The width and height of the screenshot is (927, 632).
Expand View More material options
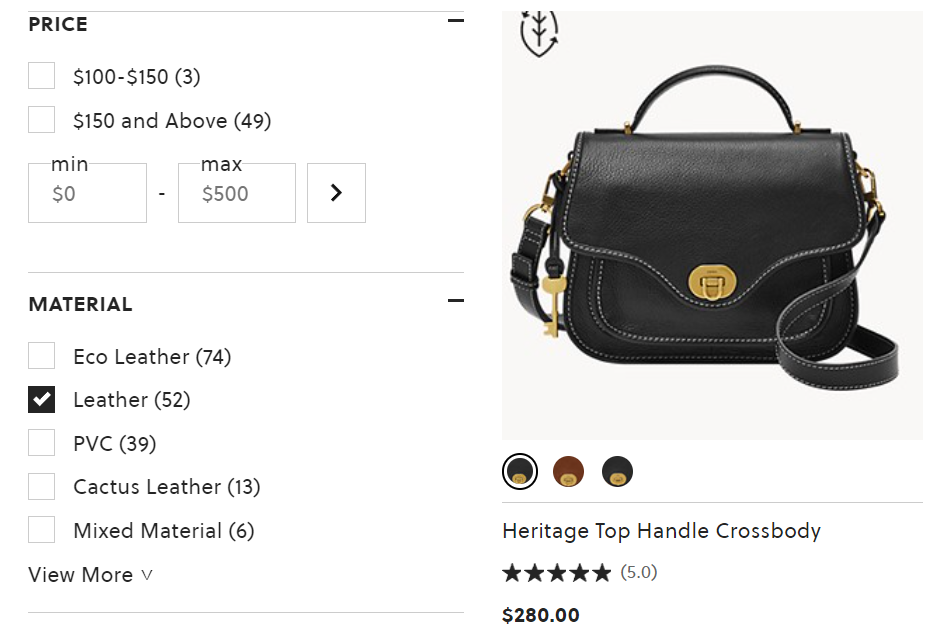(x=90, y=575)
